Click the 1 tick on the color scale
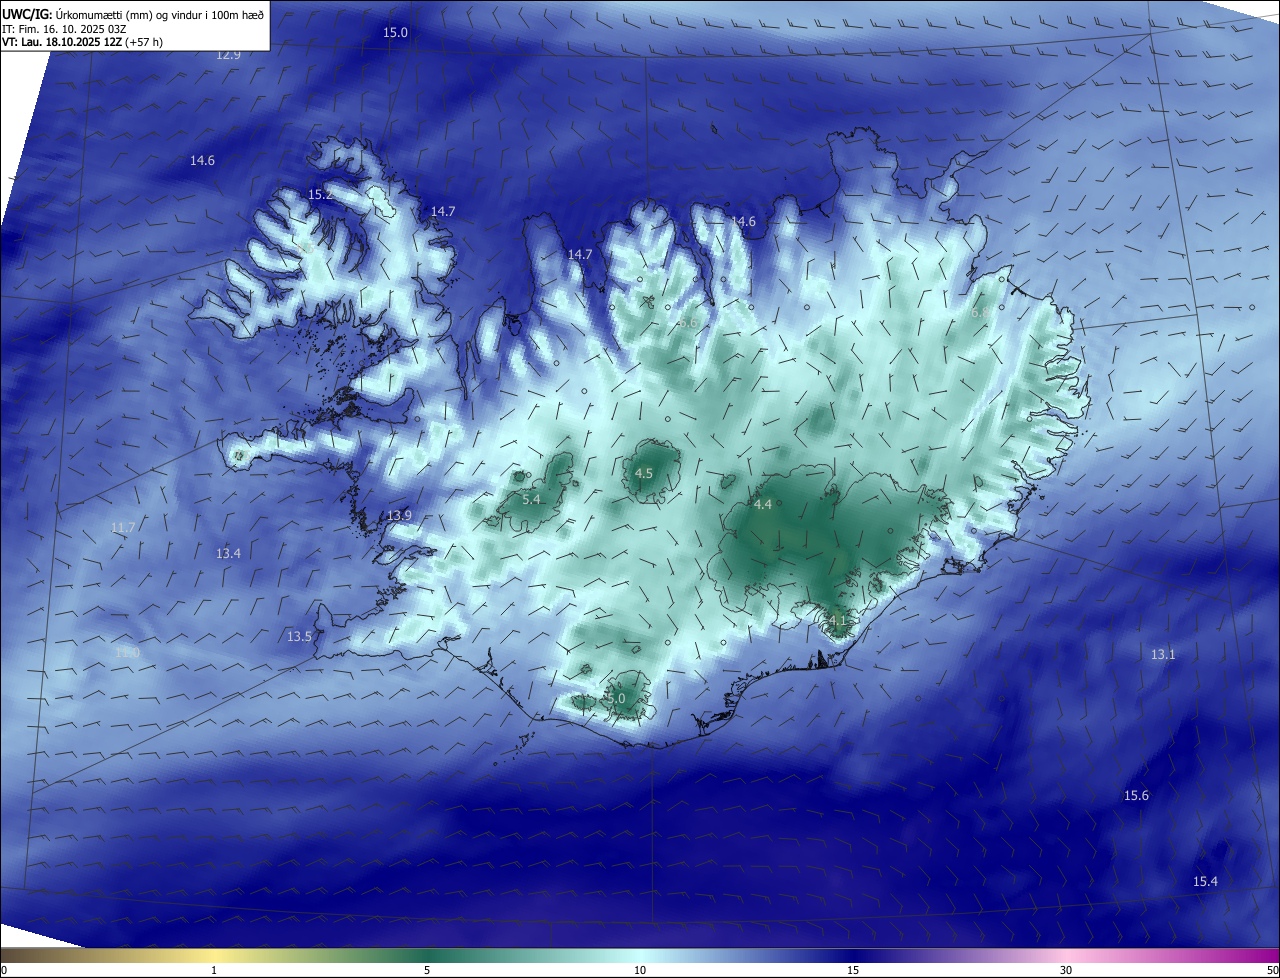This screenshot has height=978, width=1280. 214,970
